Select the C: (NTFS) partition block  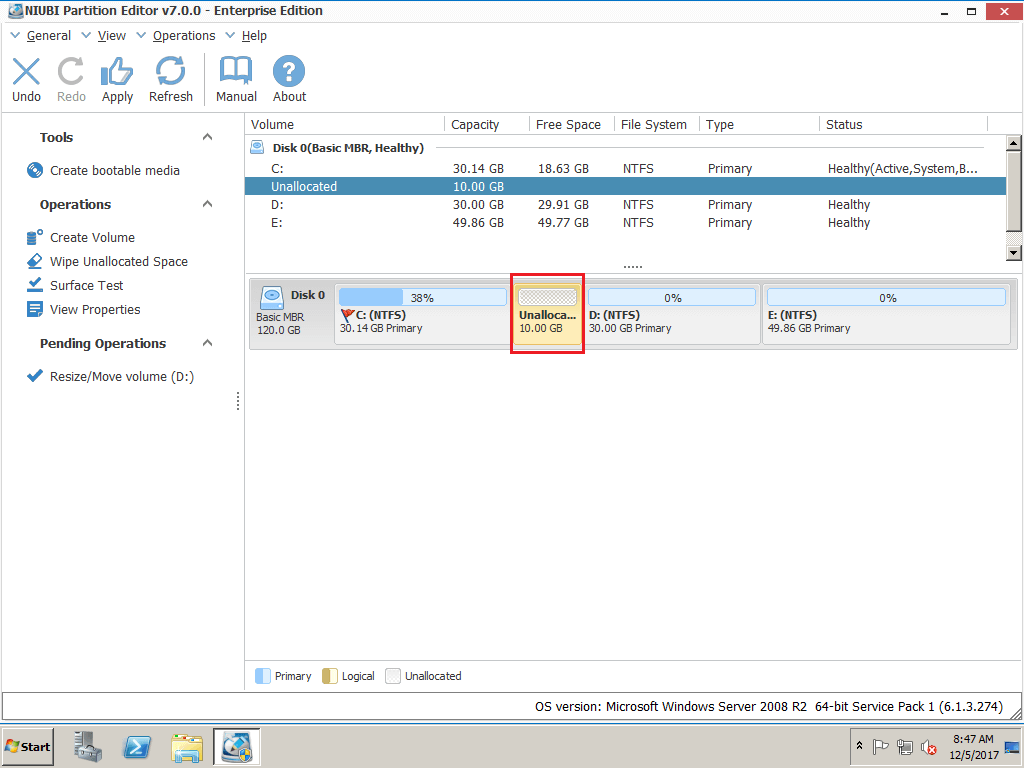(x=422, y=313)
